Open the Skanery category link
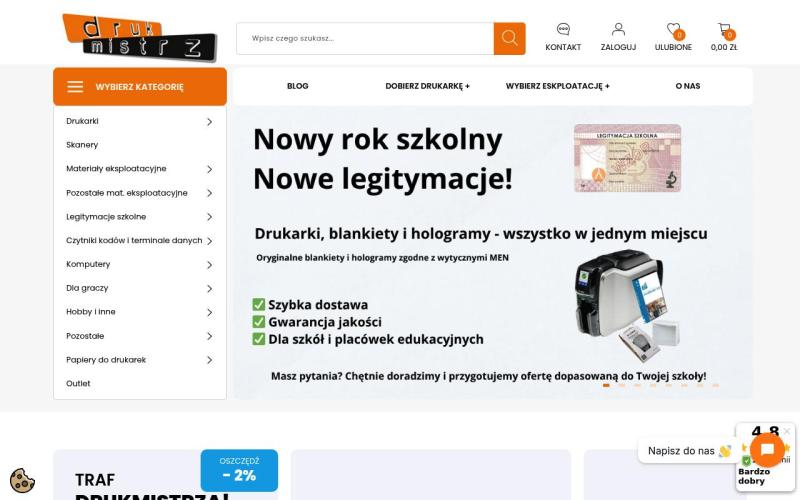This screenshot has height=500, width=800. (x=82, y=145)
